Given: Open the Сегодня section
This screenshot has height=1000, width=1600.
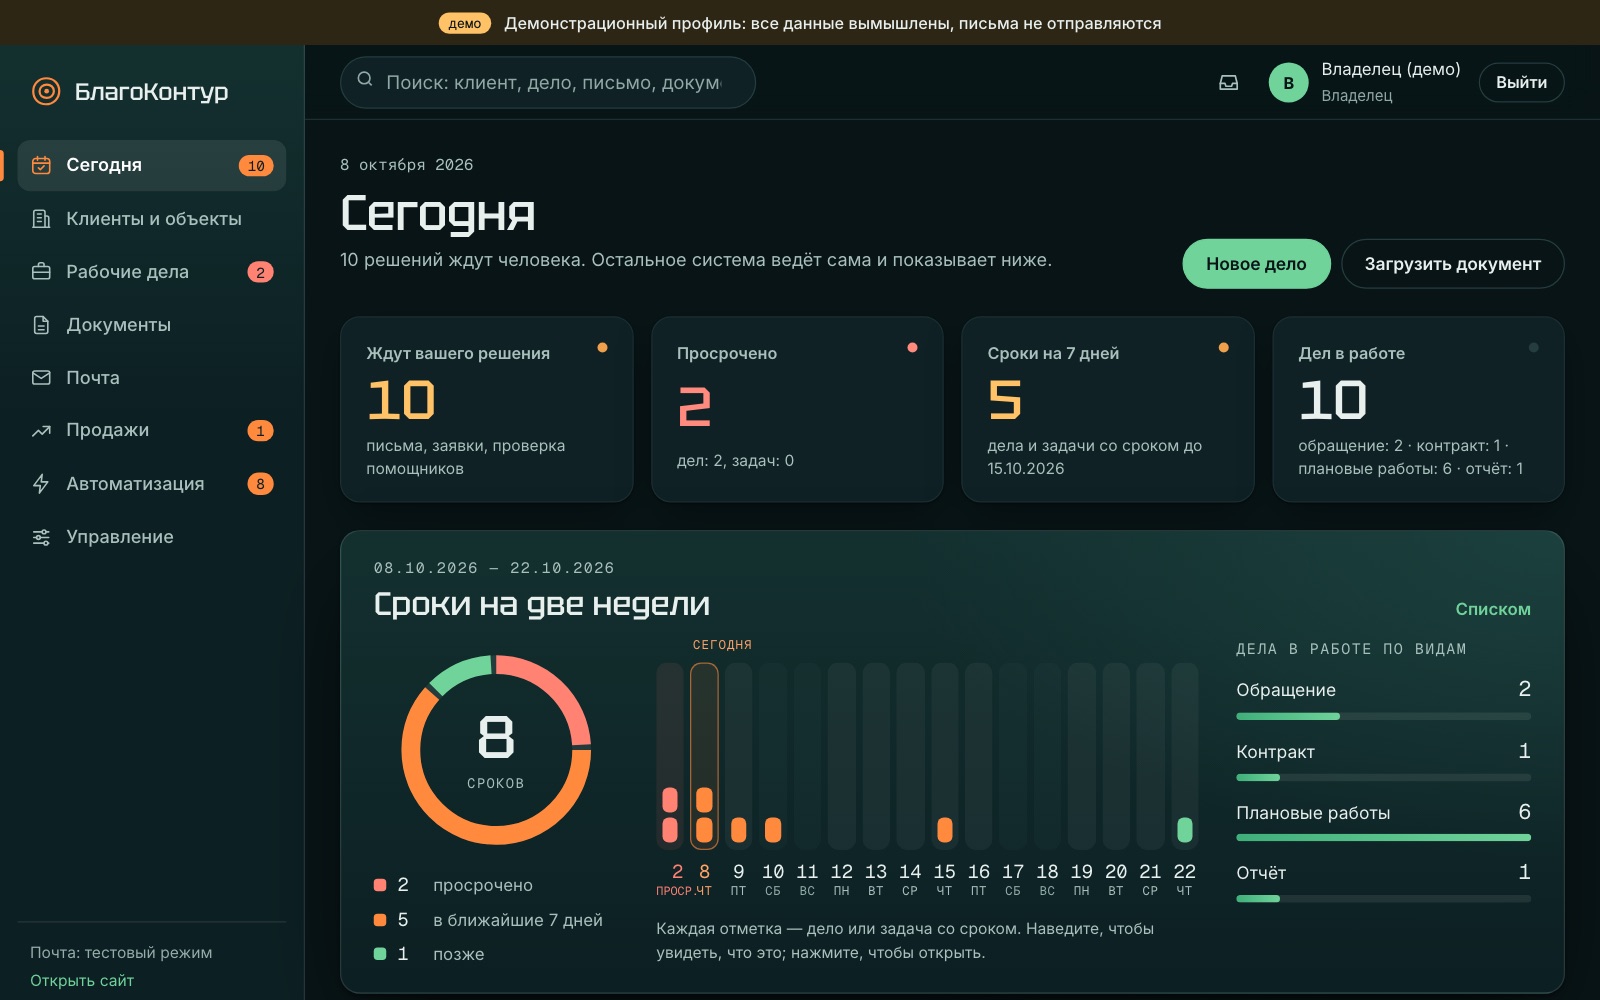Looking at the screenshot, I should pos(152,165).
